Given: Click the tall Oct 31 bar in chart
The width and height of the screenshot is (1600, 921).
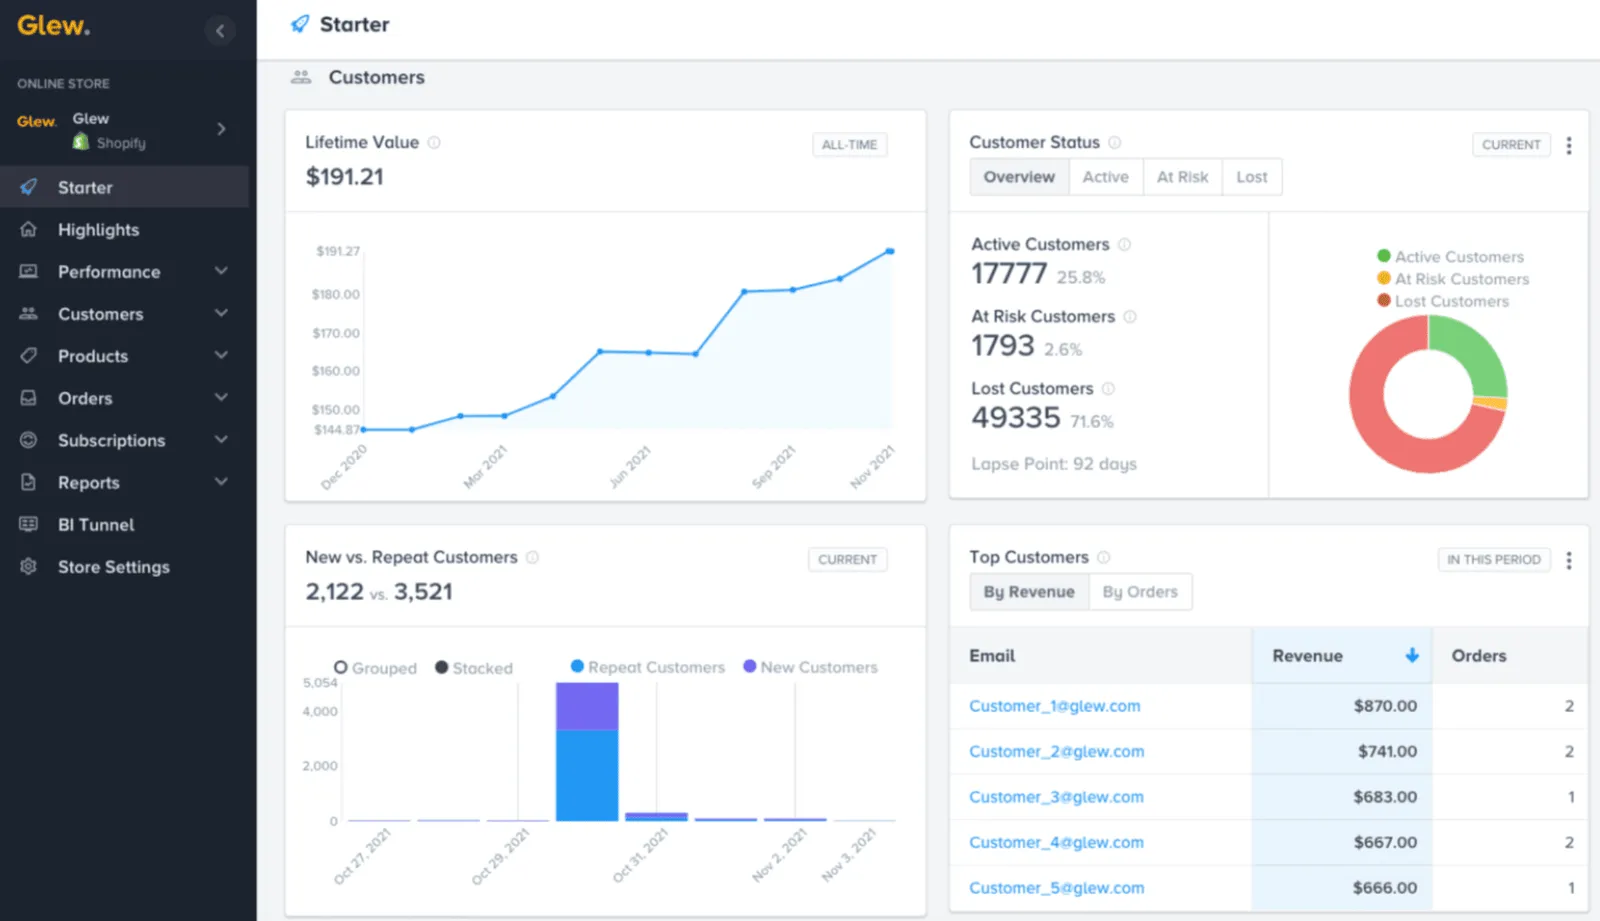Looking at the screenshot, I should (587, 752).
